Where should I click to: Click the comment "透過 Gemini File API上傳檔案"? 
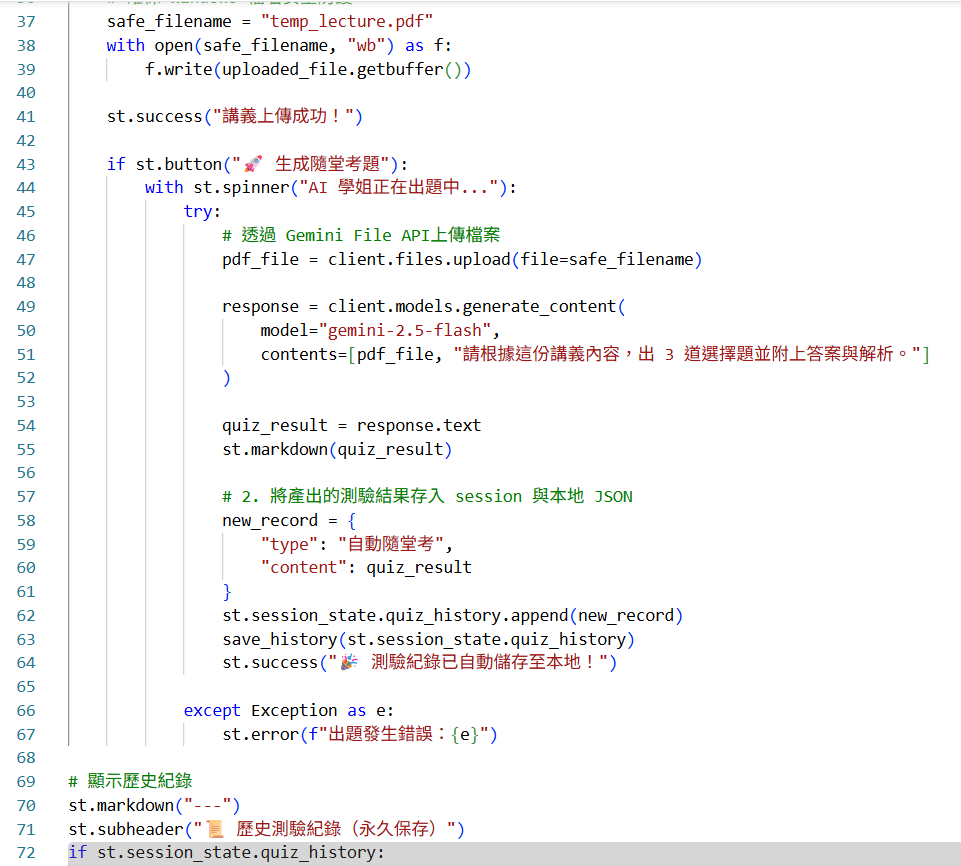[361, 235]
